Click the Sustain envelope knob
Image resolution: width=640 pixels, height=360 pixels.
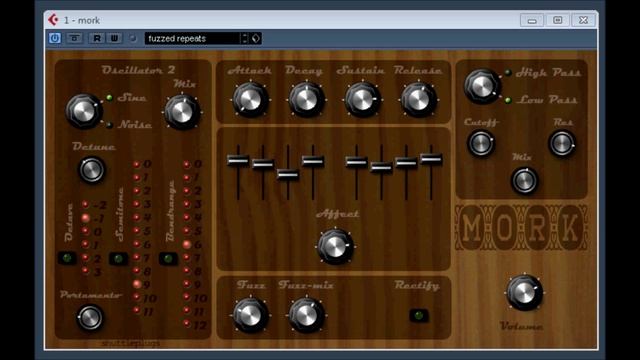tap(362, 100)
